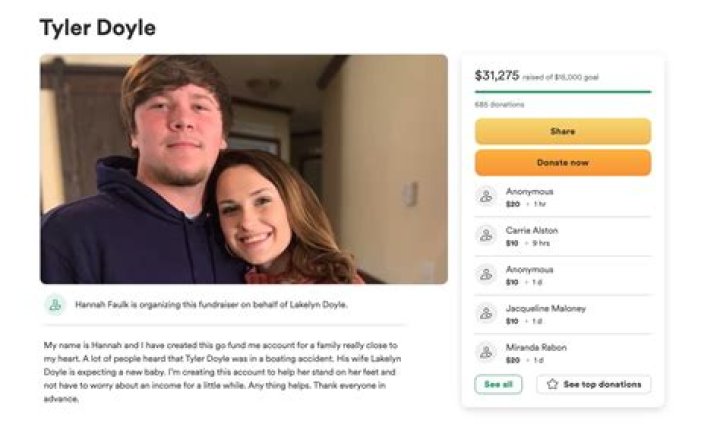The height and width of the screenshot is (424, 720).
Task: Click the avatar icon of the $10 Anonymous donor
Action: click(486, 274)
